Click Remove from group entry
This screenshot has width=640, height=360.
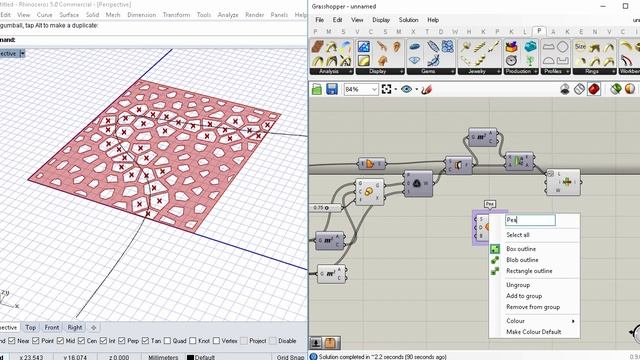point(533,307)
